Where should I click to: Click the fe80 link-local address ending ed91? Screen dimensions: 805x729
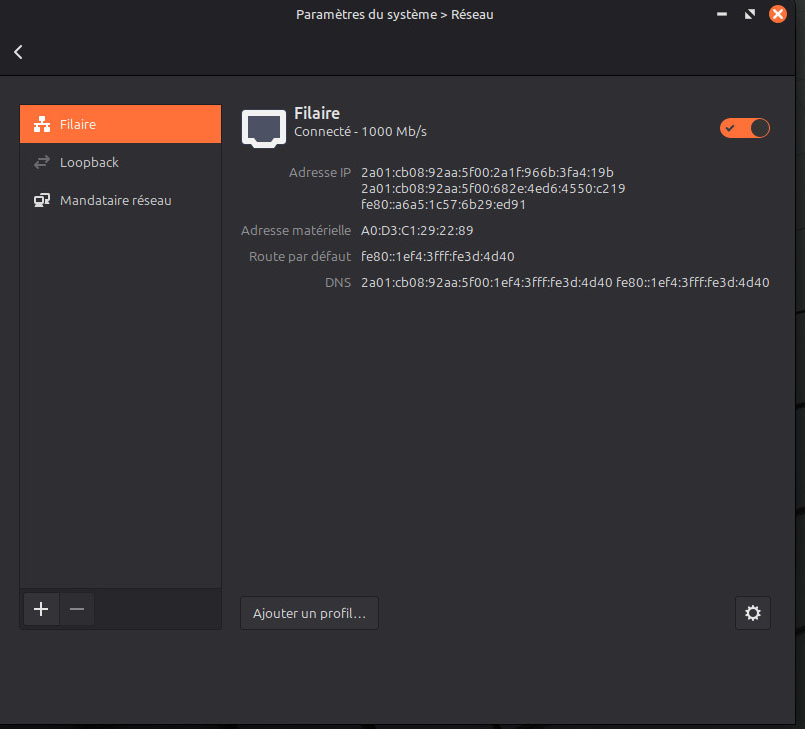coord(443,204)
